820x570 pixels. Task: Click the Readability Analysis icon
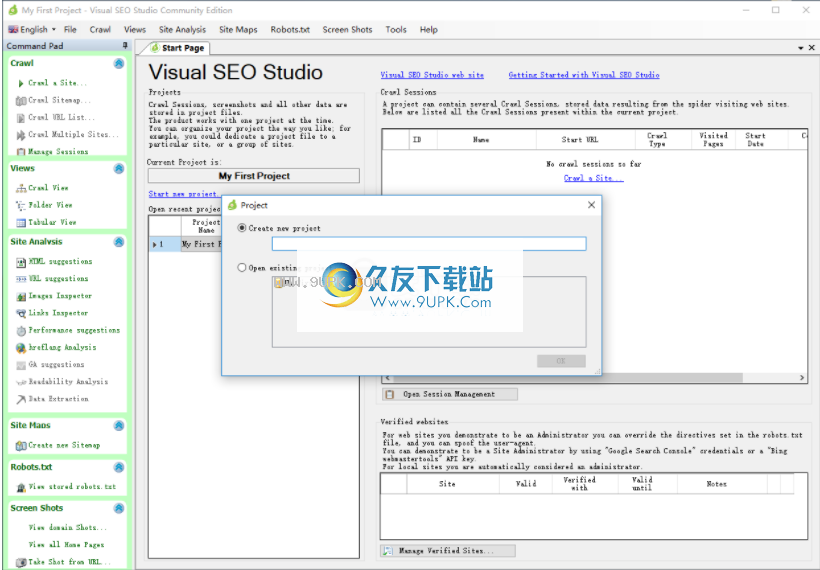pyautogui.click(x=21, y=382)
